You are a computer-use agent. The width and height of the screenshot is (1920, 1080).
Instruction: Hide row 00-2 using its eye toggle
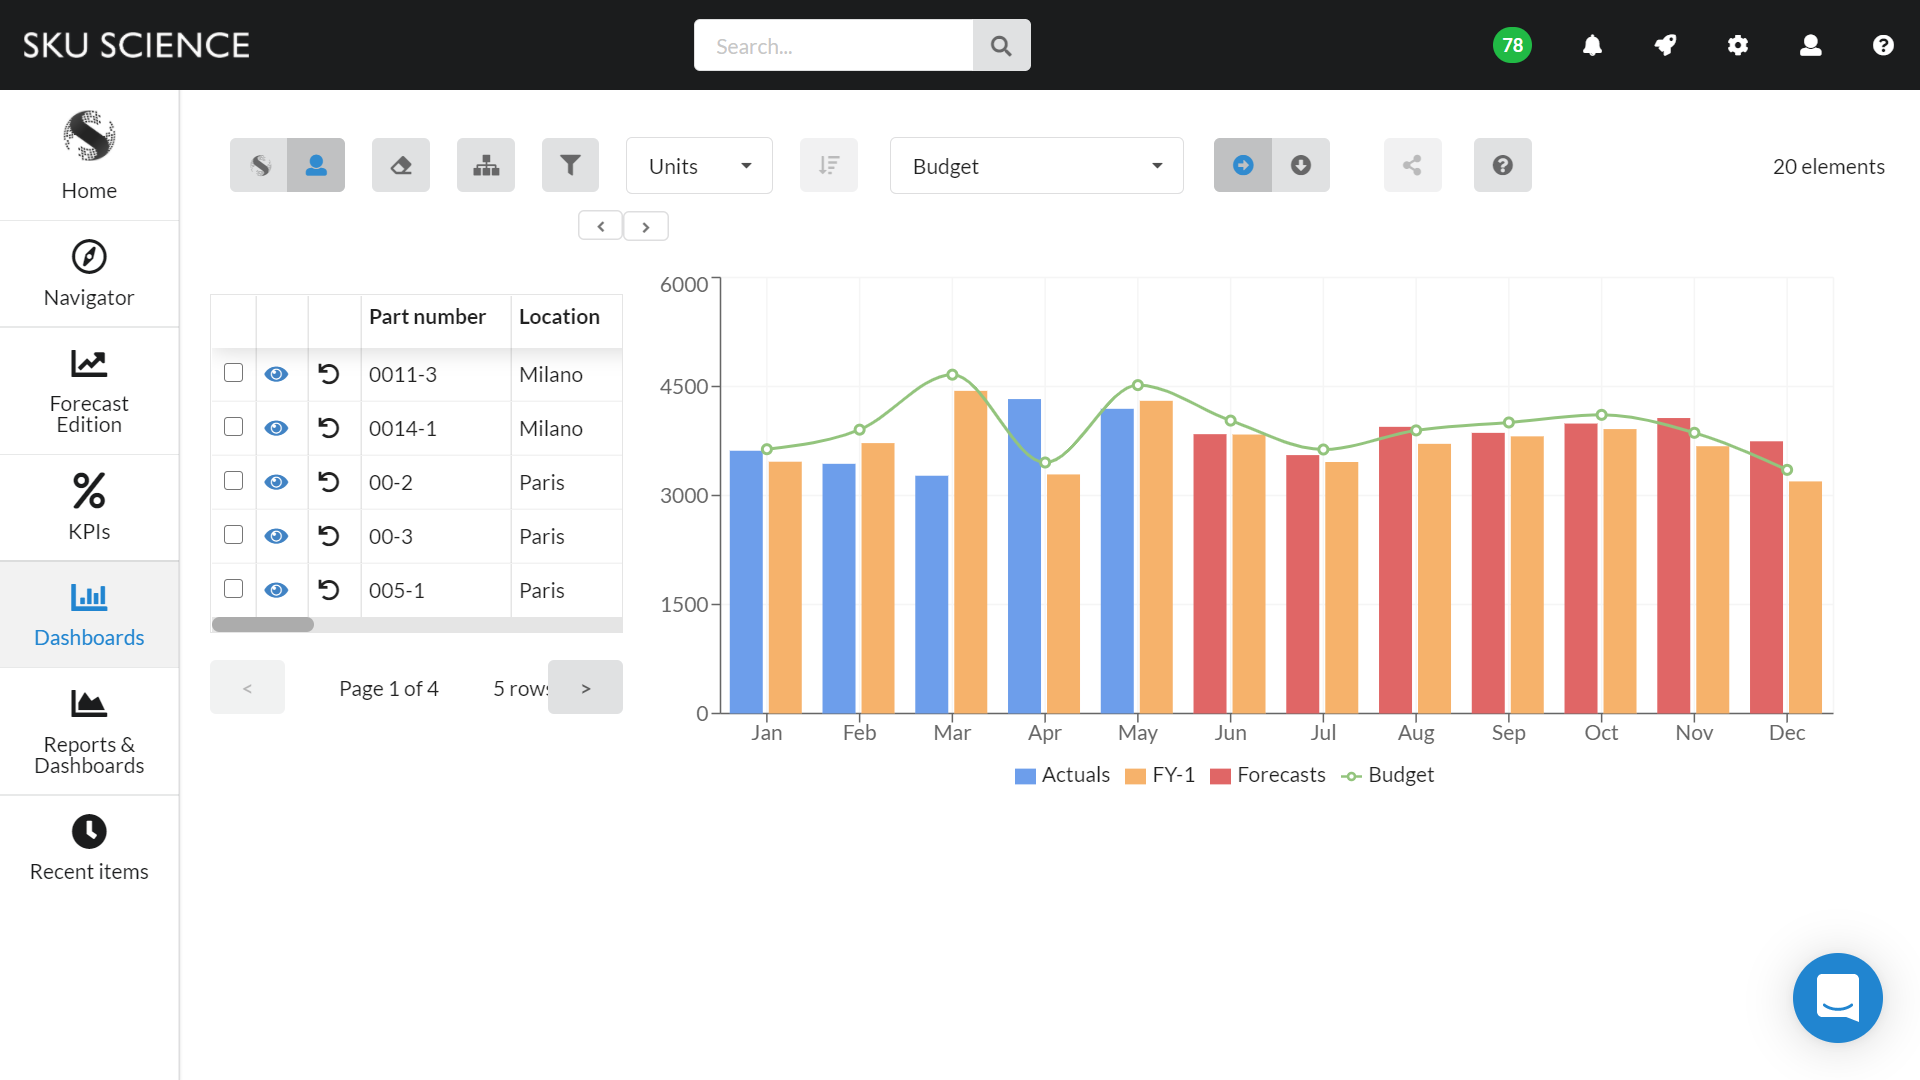276,481
